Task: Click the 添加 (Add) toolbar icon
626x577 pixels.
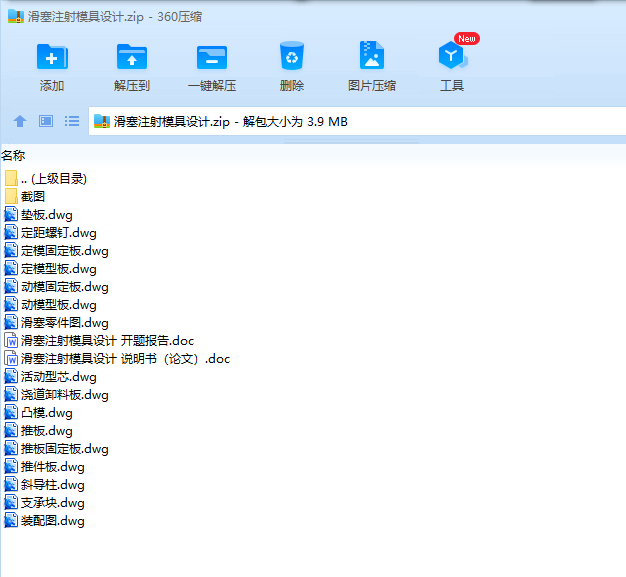Action: (x=52, y=57)
